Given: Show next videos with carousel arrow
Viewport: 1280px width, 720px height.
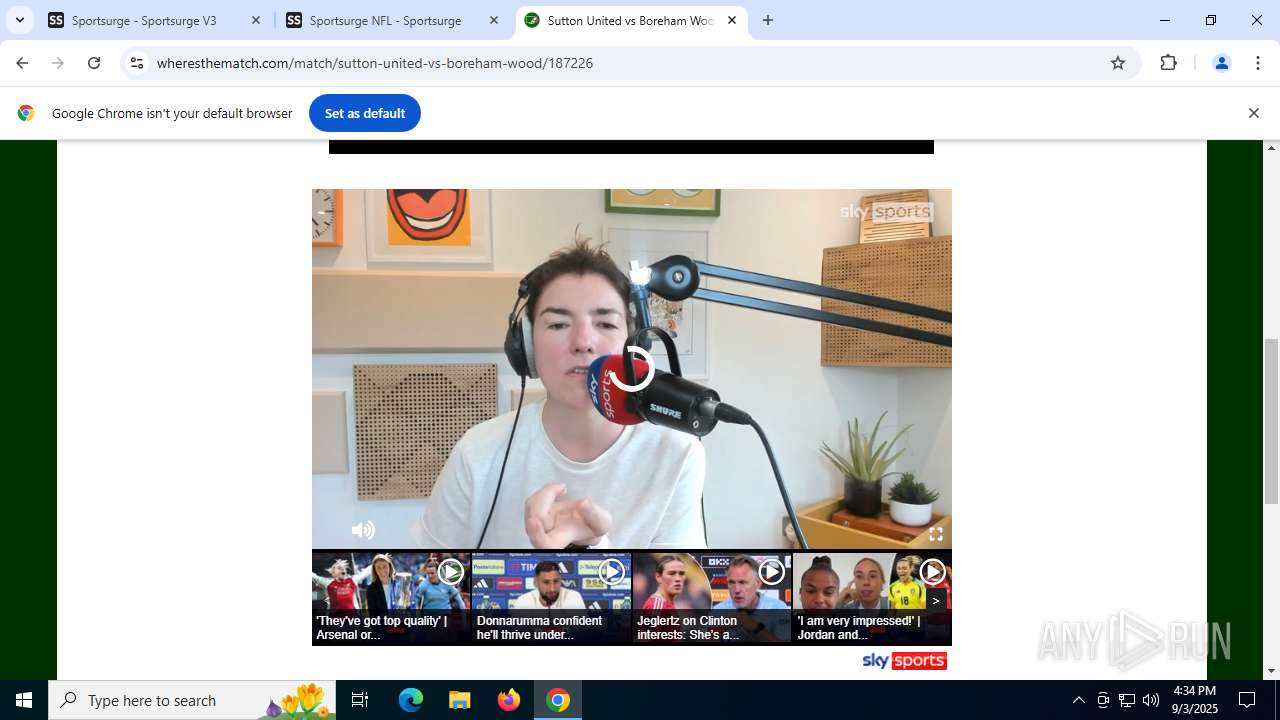Looking at the screenshot, I should (936, 601).
